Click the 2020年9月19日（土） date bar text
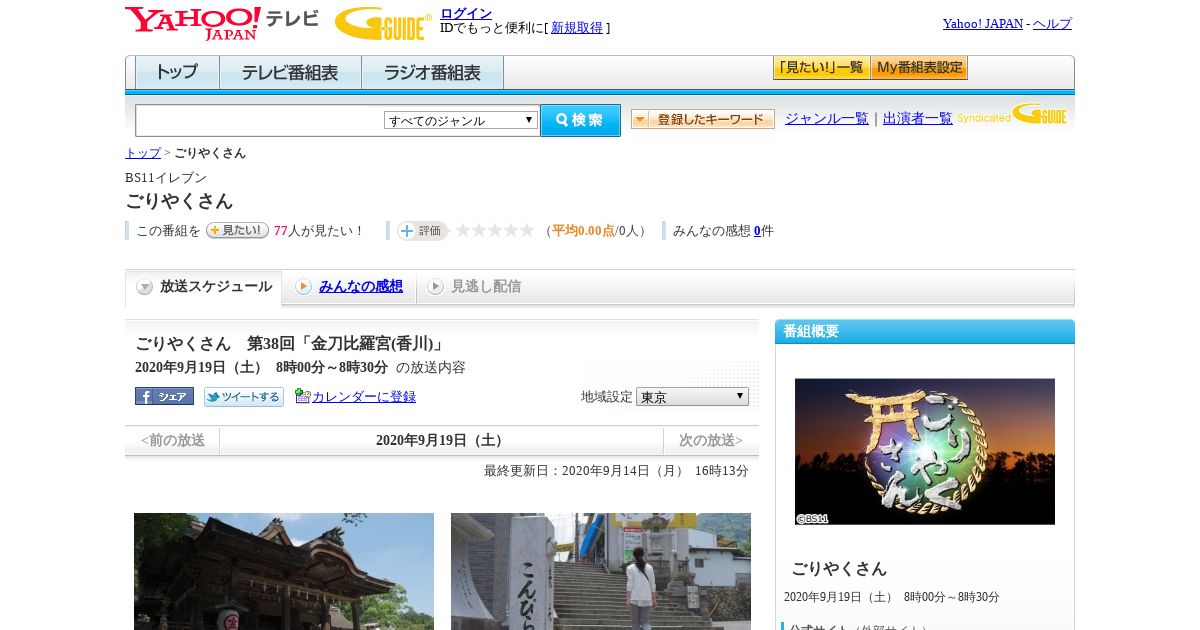 [x=441, y=440]
